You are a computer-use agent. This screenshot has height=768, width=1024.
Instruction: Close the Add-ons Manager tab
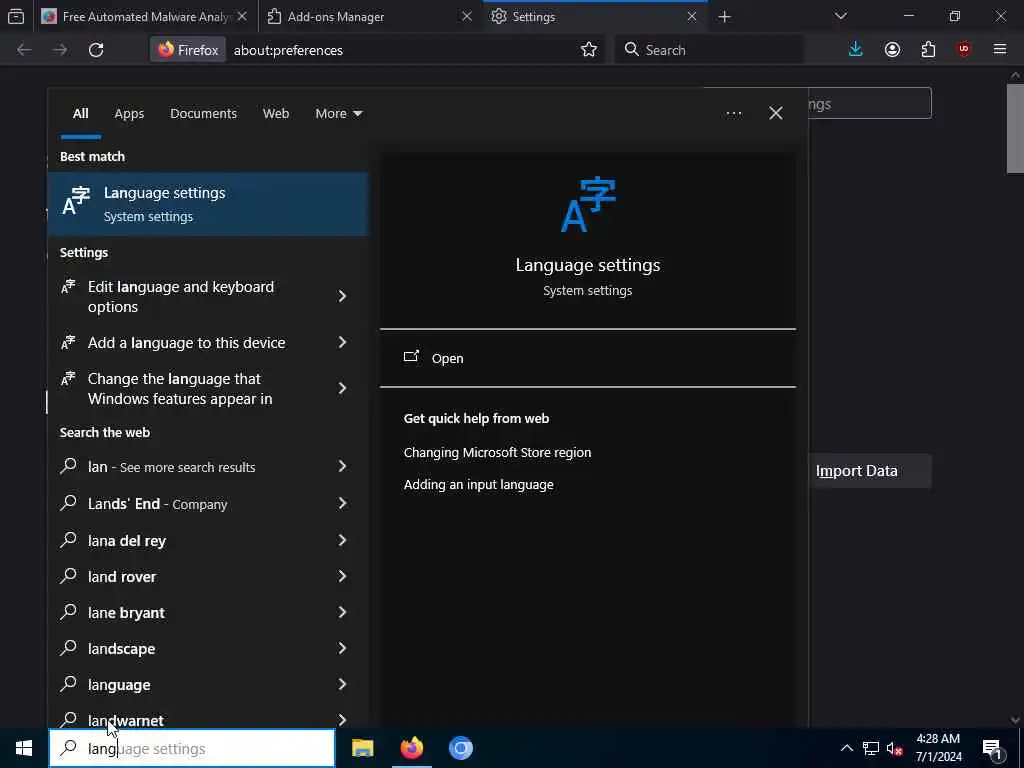pos(466,16)
